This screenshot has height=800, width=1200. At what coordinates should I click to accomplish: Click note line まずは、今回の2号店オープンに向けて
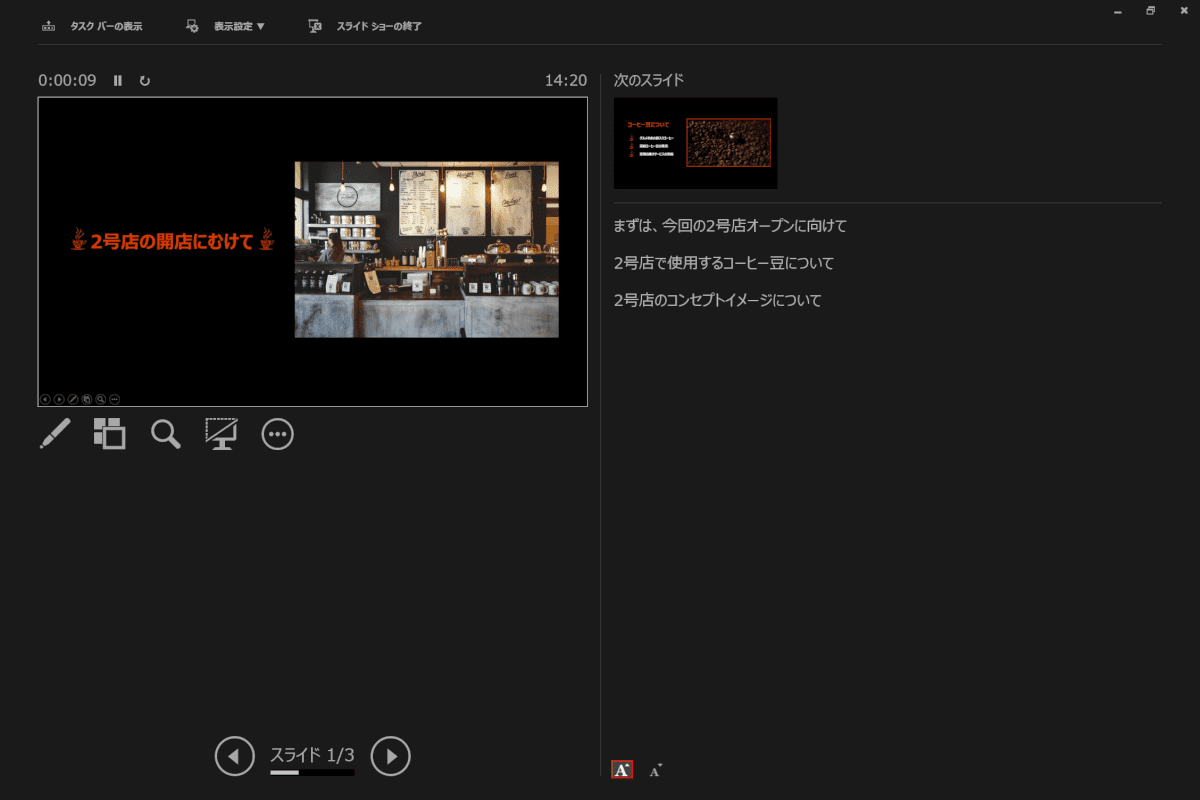point(730,226)
